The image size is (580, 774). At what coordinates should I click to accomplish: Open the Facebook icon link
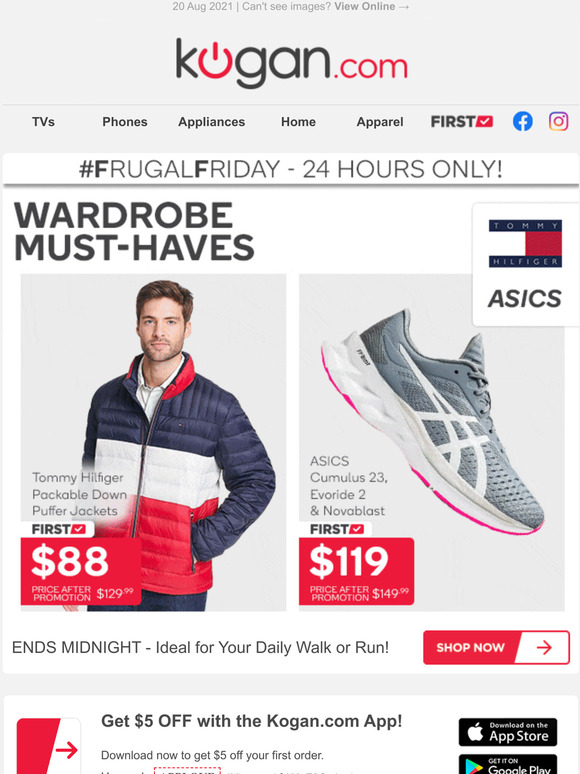coord(522,121)
